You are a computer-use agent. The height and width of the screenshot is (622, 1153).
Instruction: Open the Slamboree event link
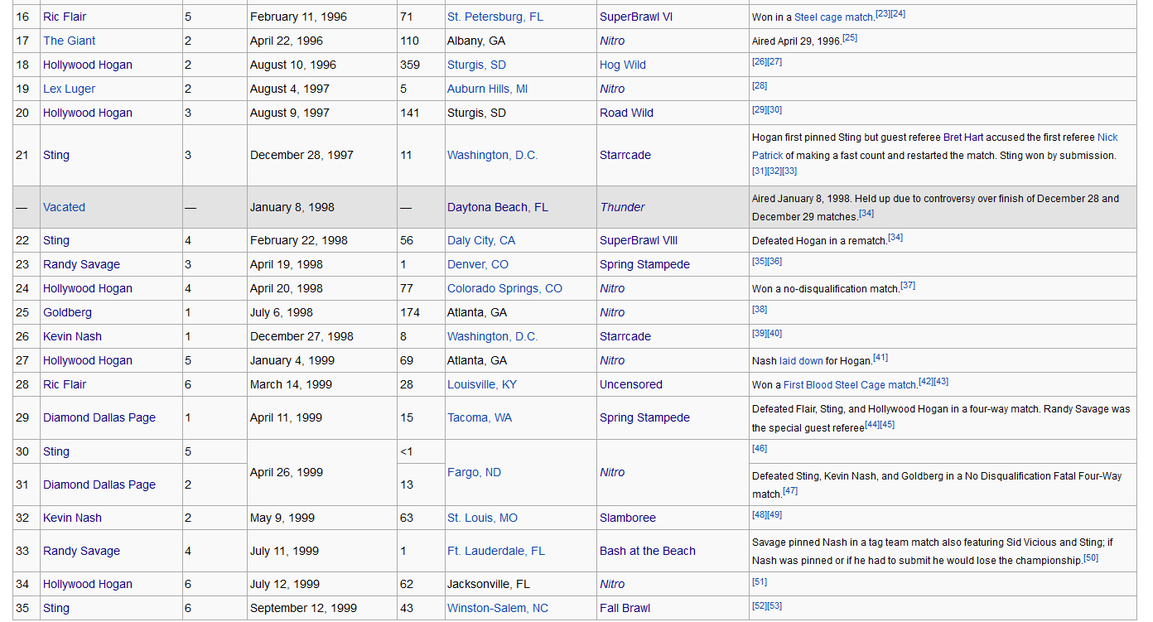(627, 518)
